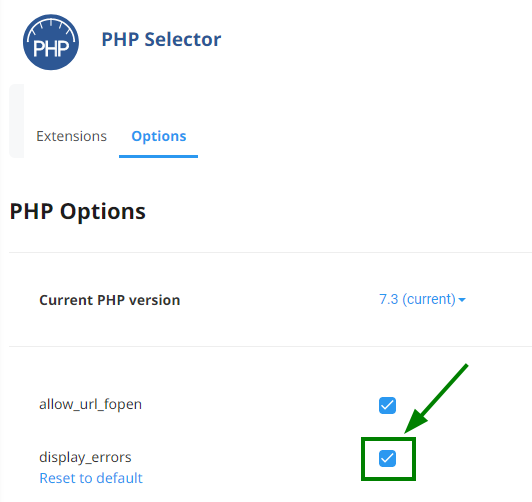Image resolution: width=532 pixels, height=502 pixels.
Task: Click the PHP Selector gauge logo
Action: 51,42
